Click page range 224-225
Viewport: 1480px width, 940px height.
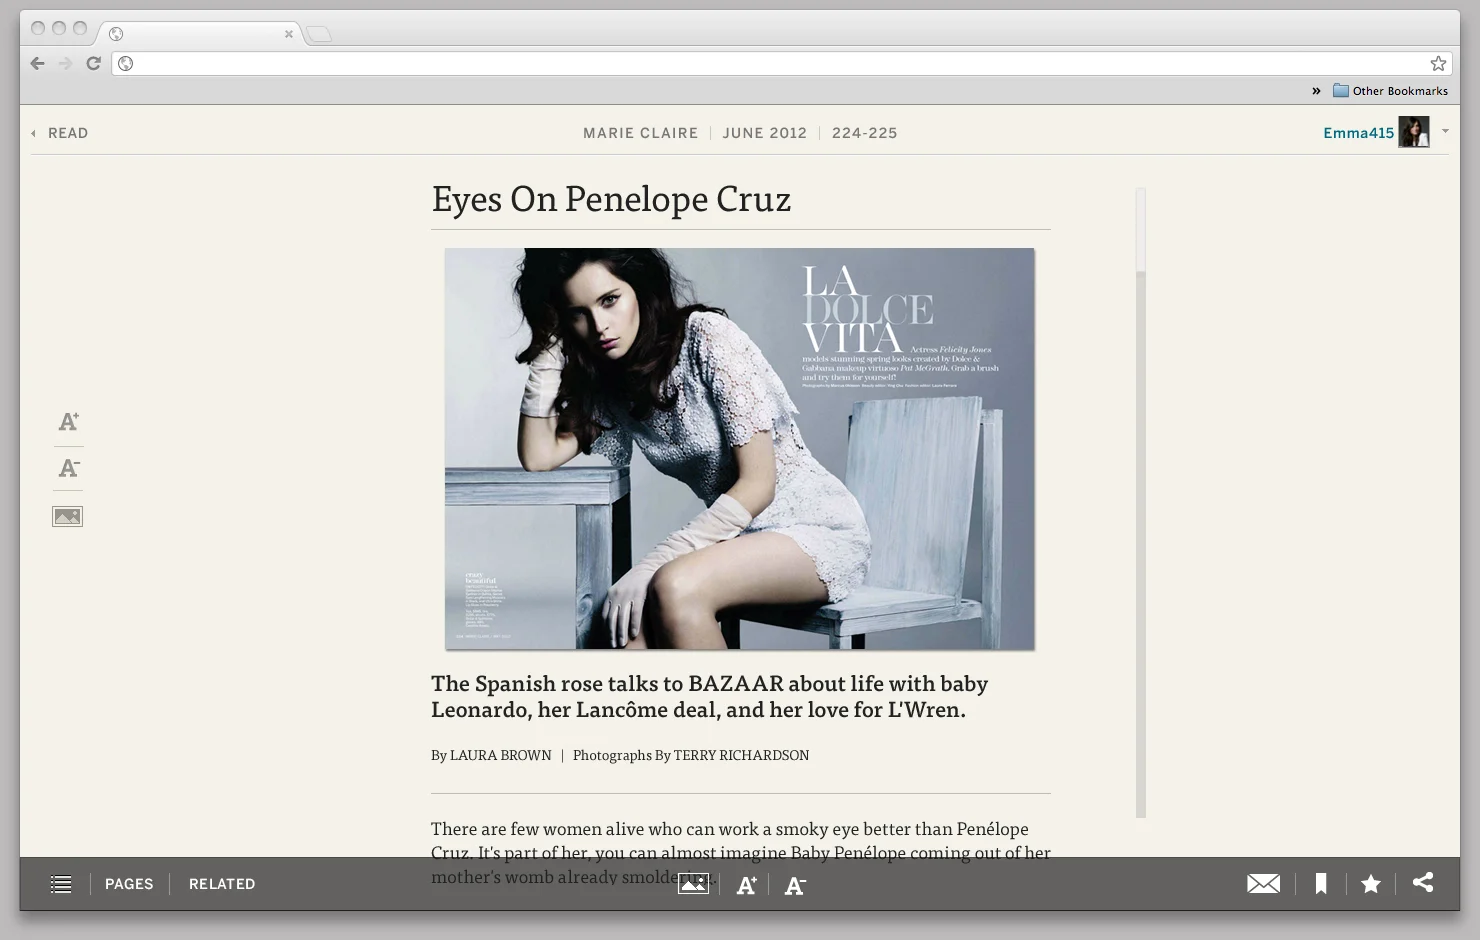tap(865, 133)
